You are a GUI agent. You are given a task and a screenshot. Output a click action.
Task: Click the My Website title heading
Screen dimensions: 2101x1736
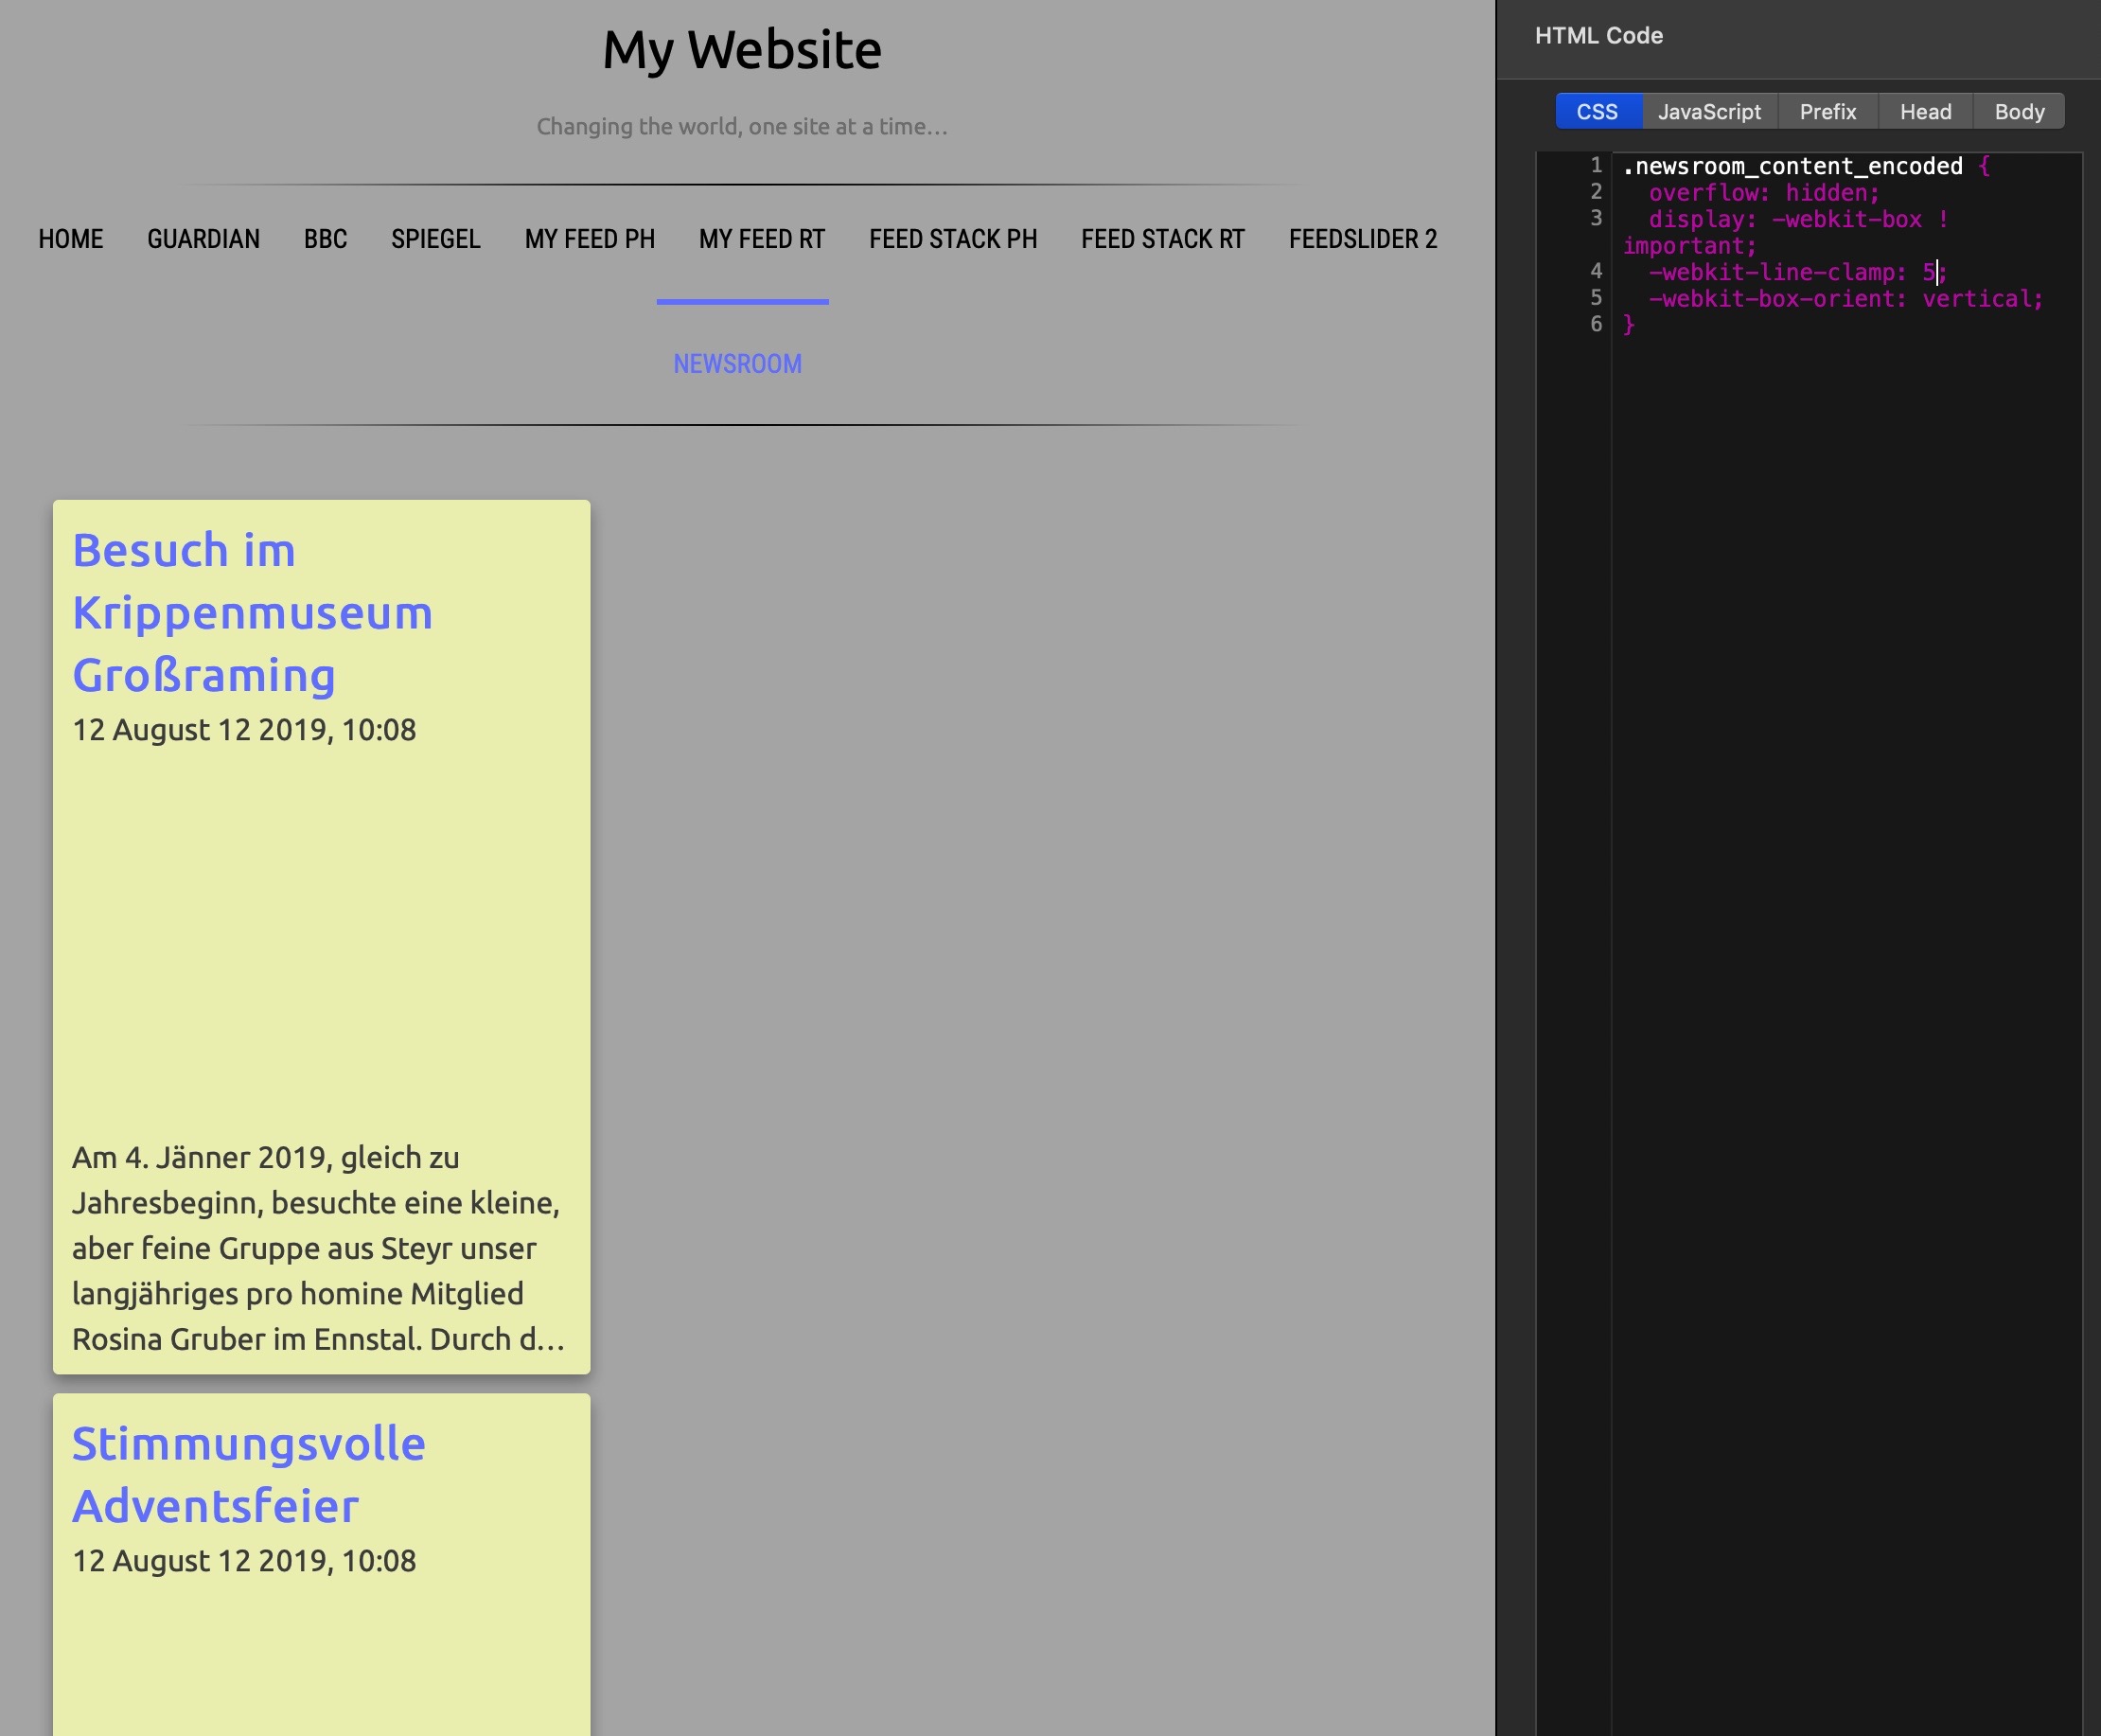tap(741, 50)
